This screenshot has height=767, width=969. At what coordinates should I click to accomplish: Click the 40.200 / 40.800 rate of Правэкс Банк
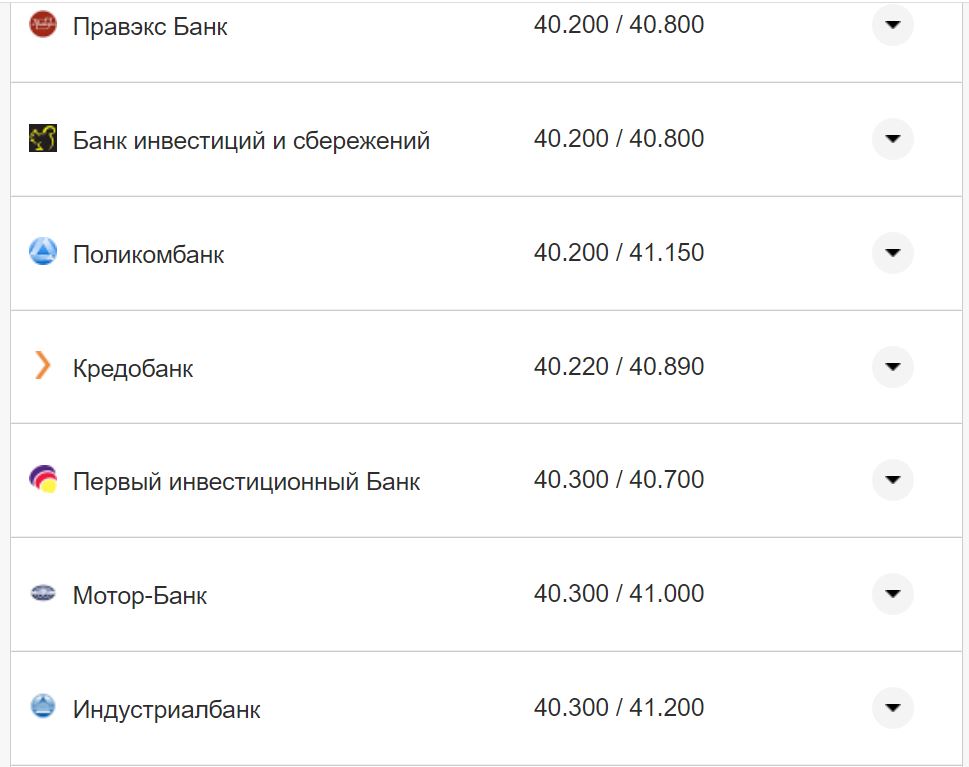(620, 25)
